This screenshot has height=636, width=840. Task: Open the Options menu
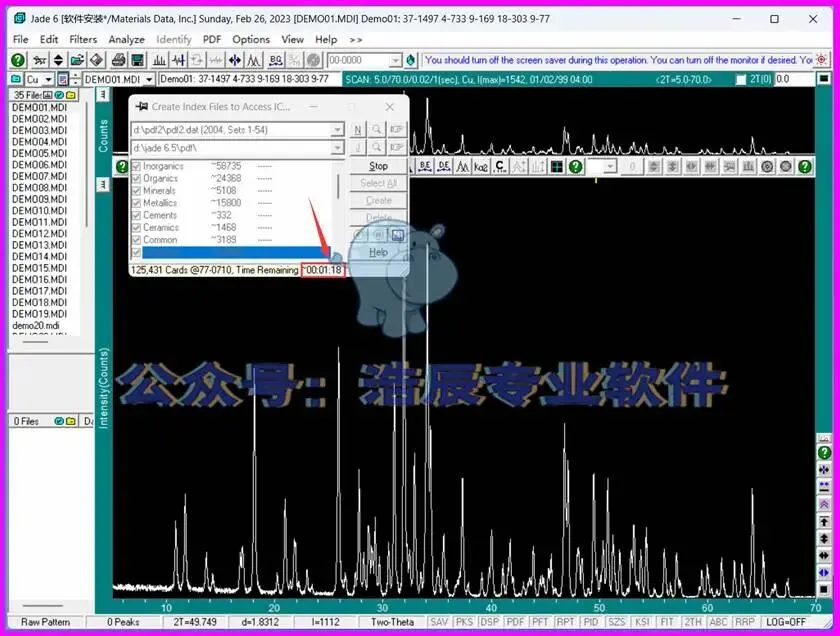pos(251,40)
